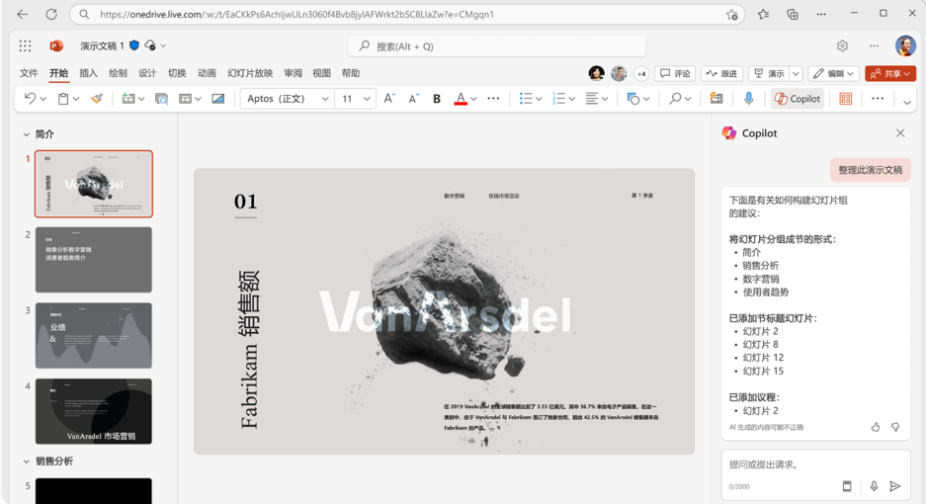
Task: Click the red 共享 share button
Action: pos(890,73)
